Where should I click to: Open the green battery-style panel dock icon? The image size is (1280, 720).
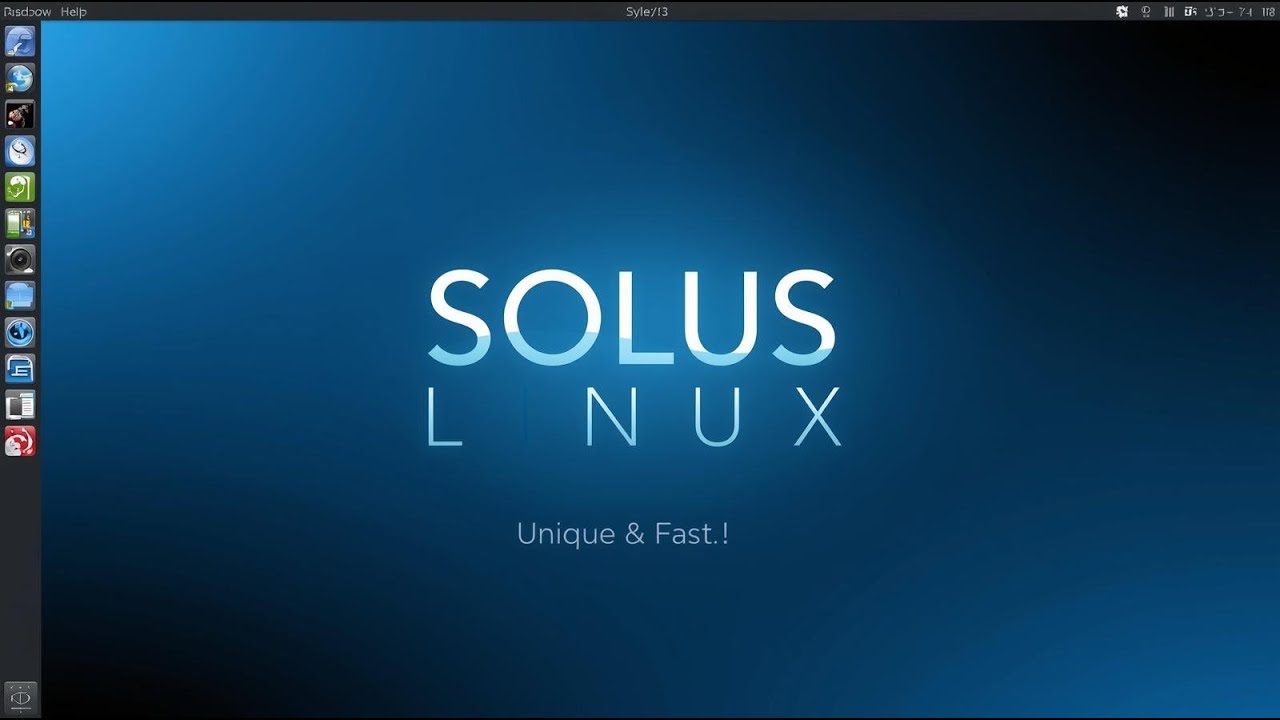point(20,223)
